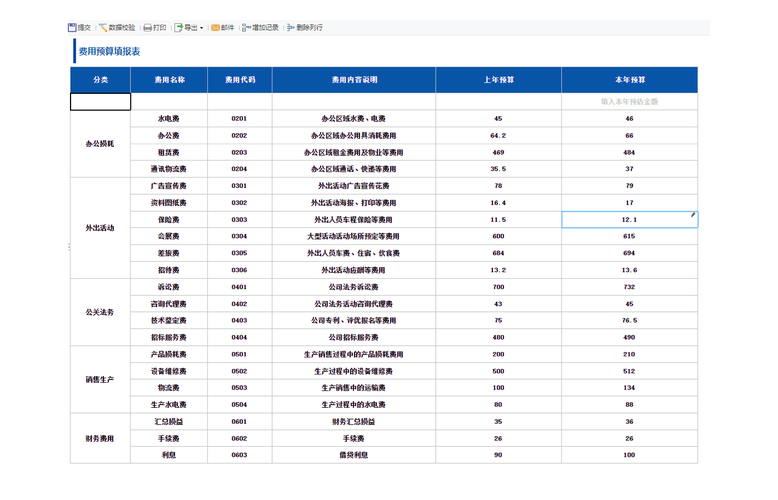Click the 提交 submit save icon

[72, 28]
